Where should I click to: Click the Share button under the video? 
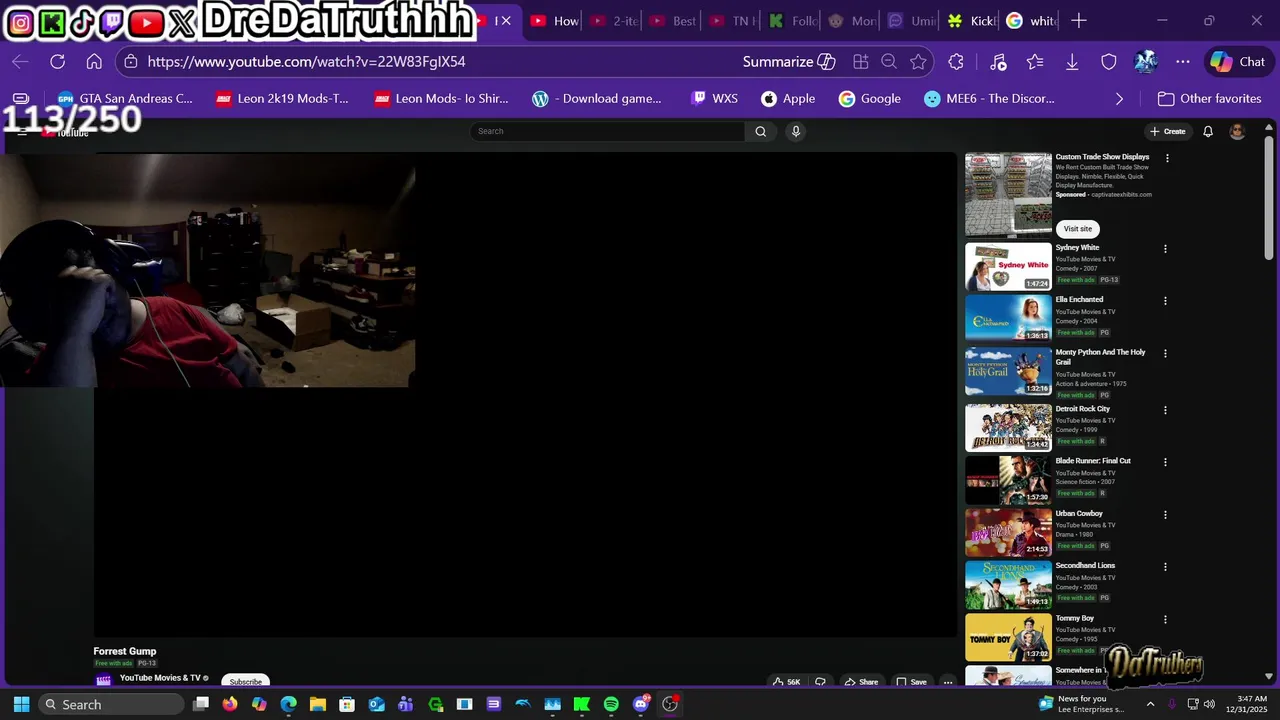861,682
